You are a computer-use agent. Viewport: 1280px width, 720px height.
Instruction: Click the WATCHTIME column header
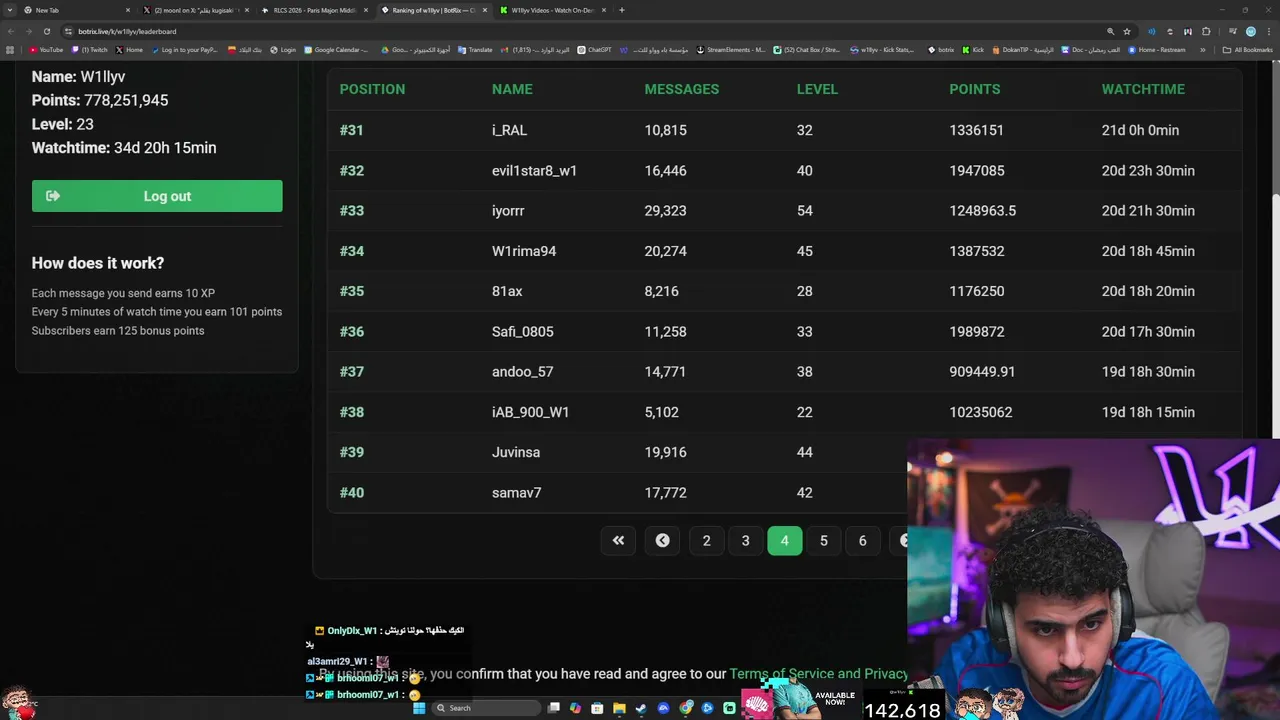[1143, 89]
